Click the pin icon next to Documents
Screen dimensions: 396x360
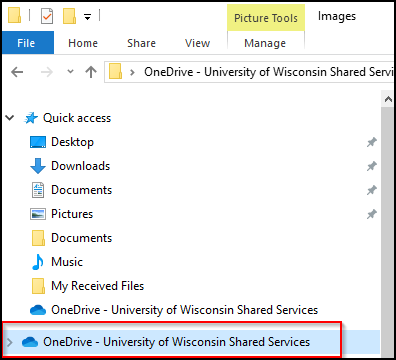(372, 190)
